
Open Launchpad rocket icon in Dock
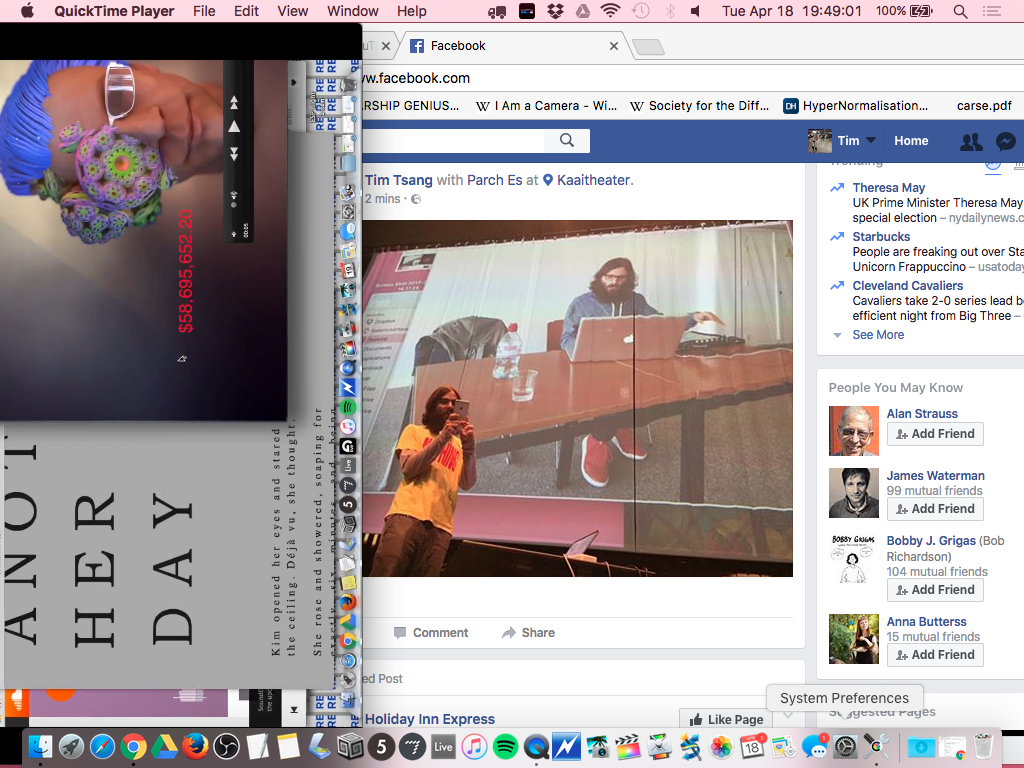(x=71, y=746)
